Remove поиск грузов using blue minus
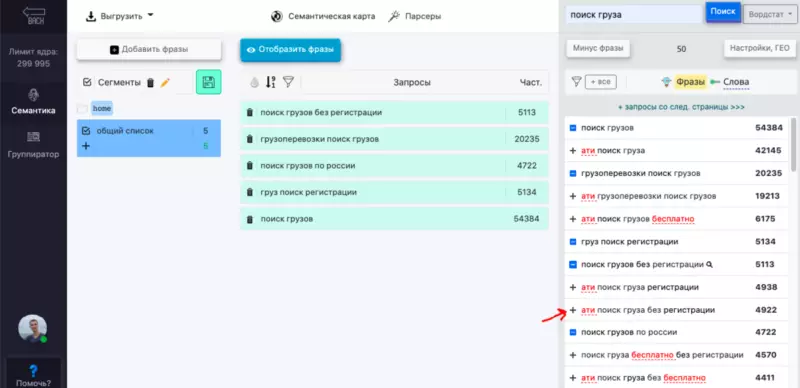This screenshot has width=800, height=388. pos(572,128)
